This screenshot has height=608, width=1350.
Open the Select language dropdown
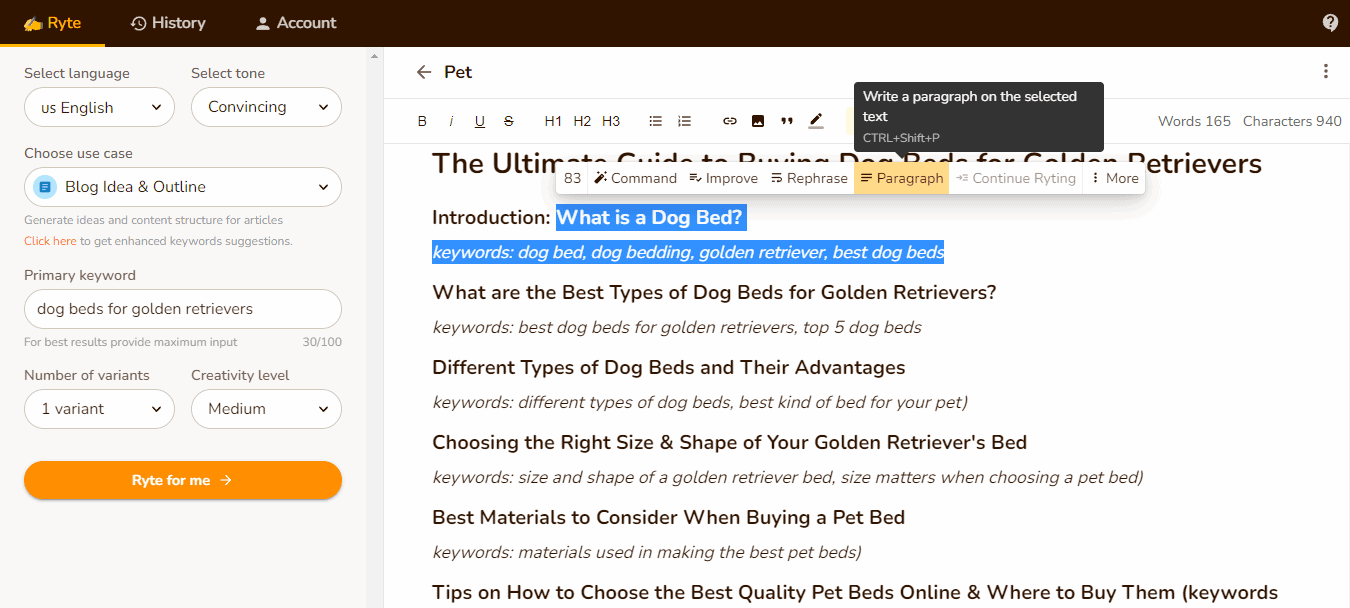pos(98,107)
